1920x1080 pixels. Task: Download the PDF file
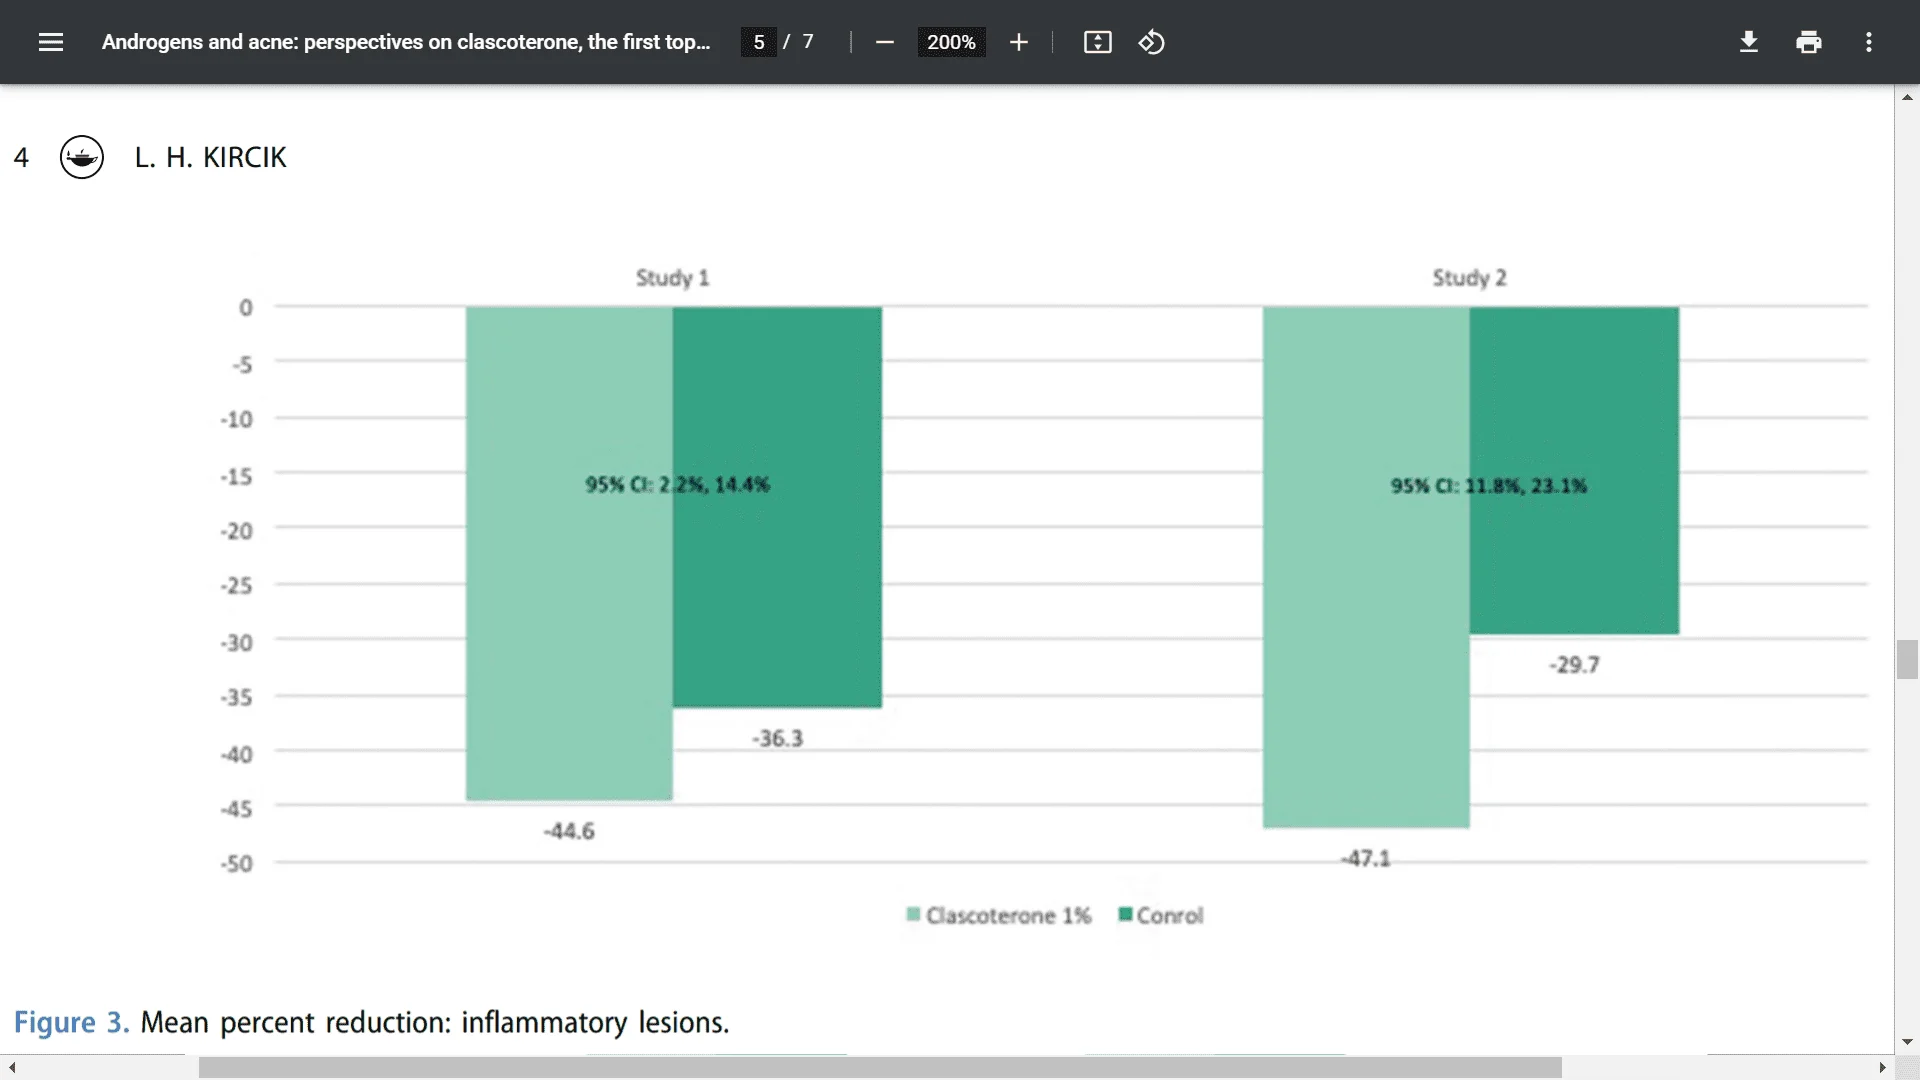(1748, 42)
